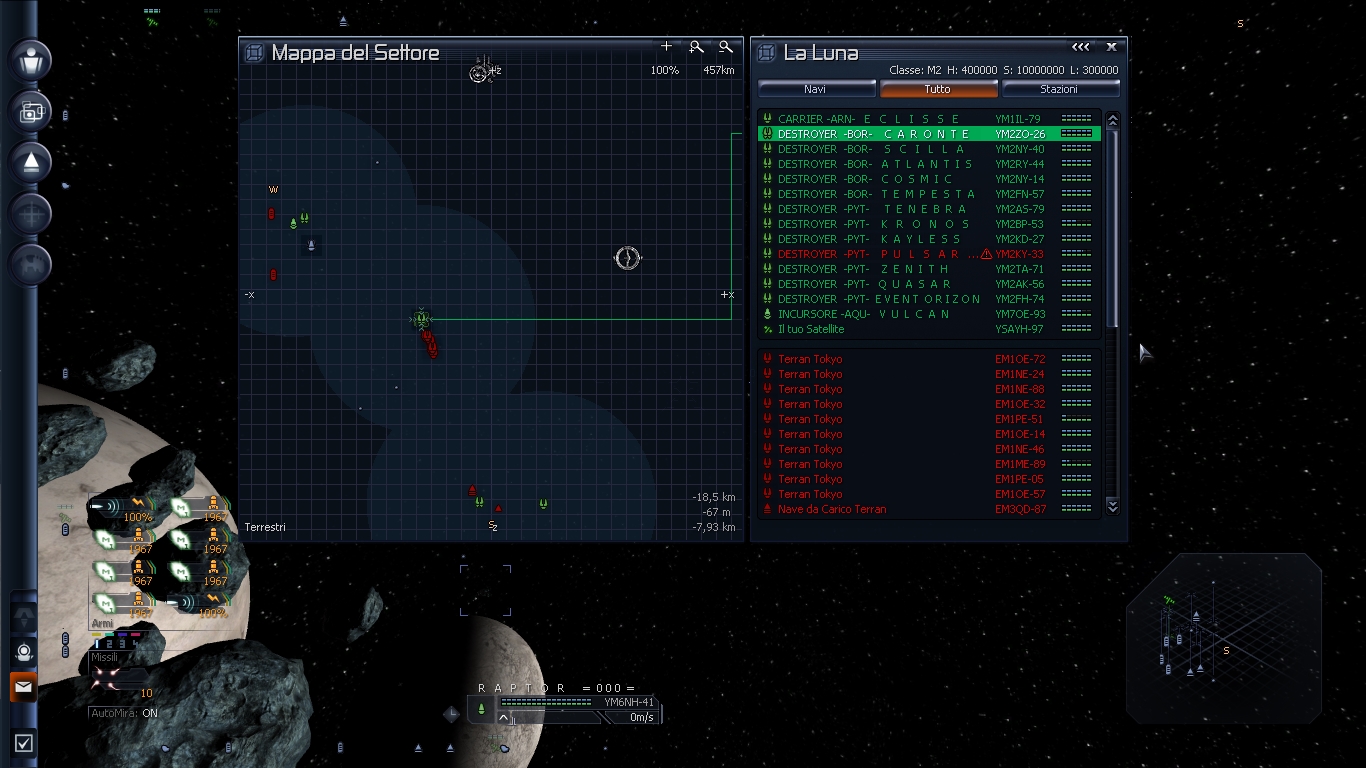Select the west gate W marker on the map
Screen dimensions: 1366x768
click(272, 189)
